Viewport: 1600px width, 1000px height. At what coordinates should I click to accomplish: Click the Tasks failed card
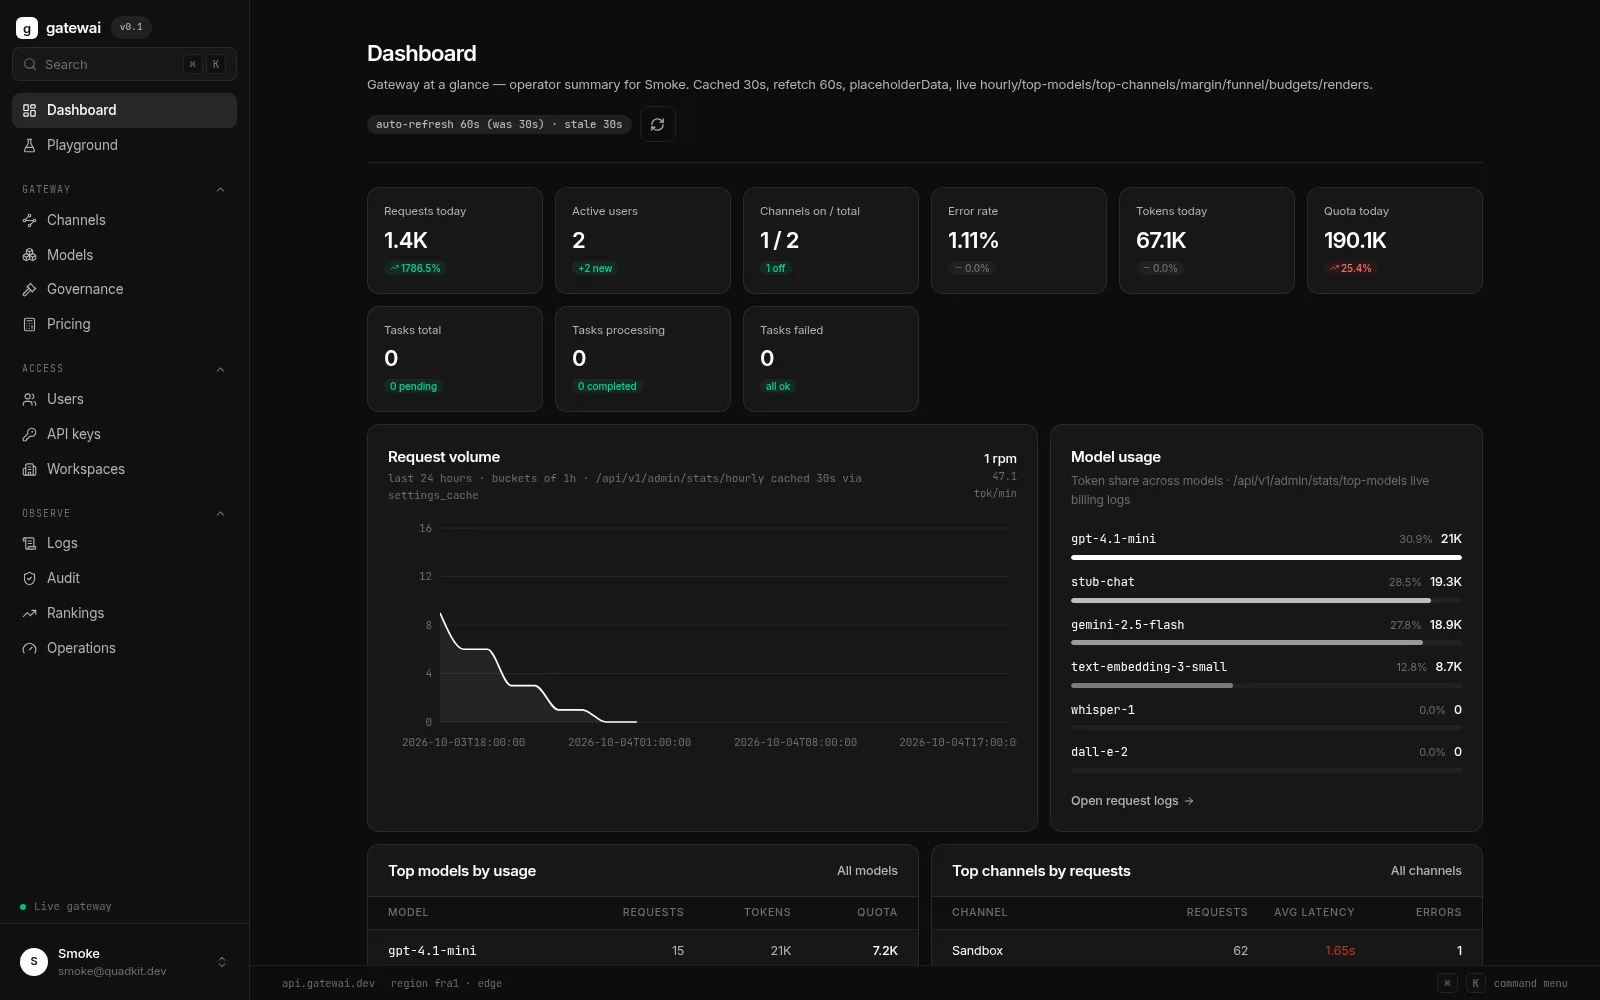click(x=831, y=359)
